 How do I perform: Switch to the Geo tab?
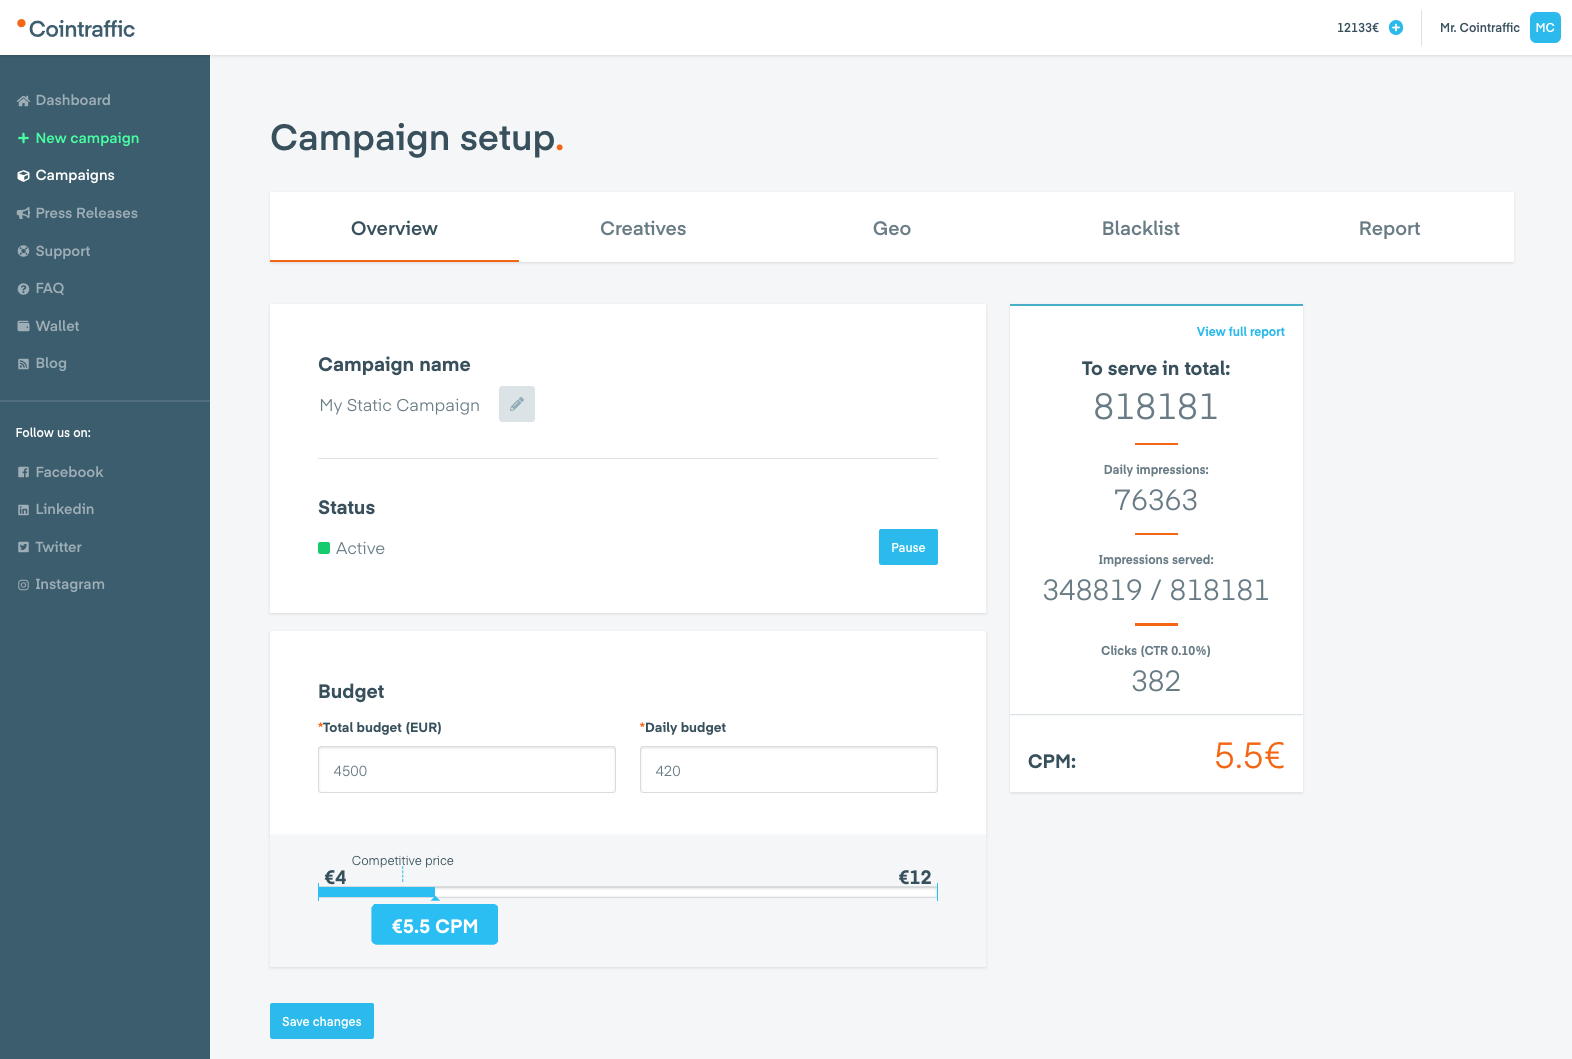(892, 228)
